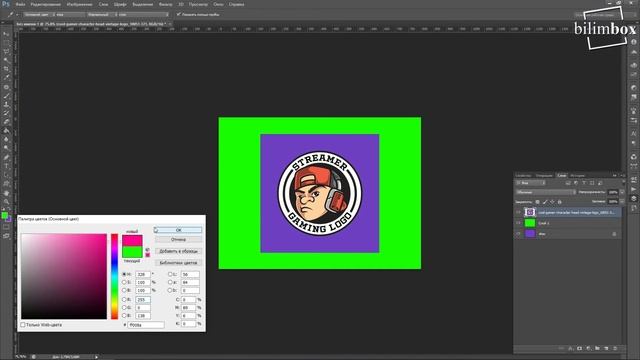Select the Lab a radio button
This screenshot has width=640, height=360.
point(170,282)
